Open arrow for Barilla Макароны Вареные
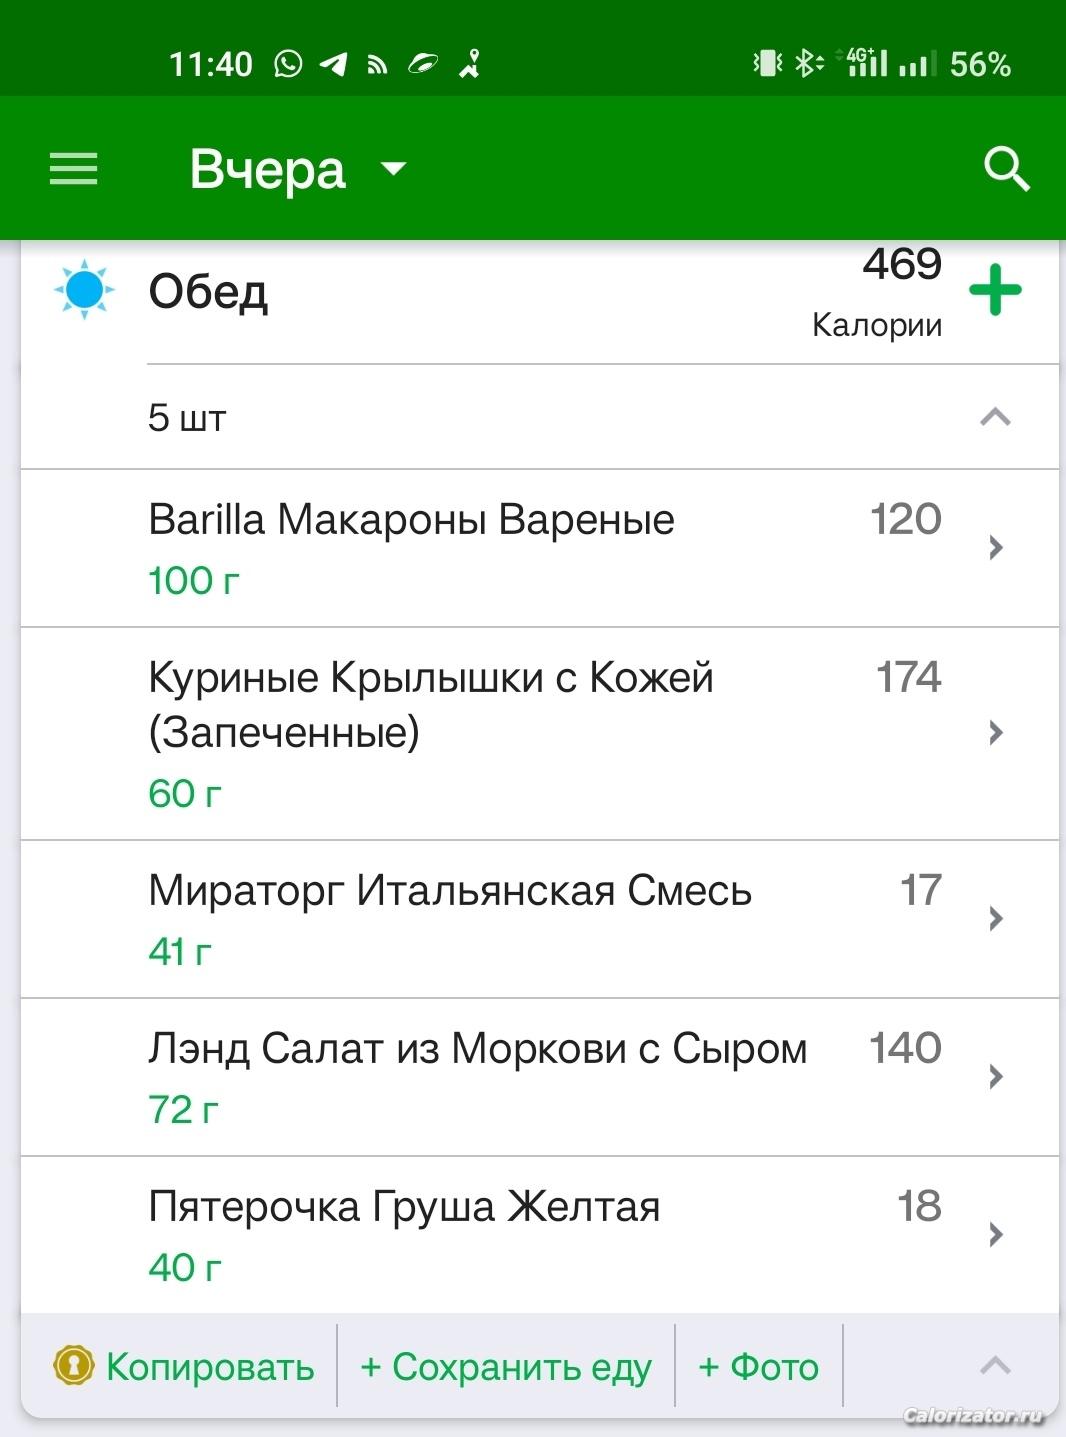The width and height of the screenshot is (1066, 1437). click(x=995, y=547)
